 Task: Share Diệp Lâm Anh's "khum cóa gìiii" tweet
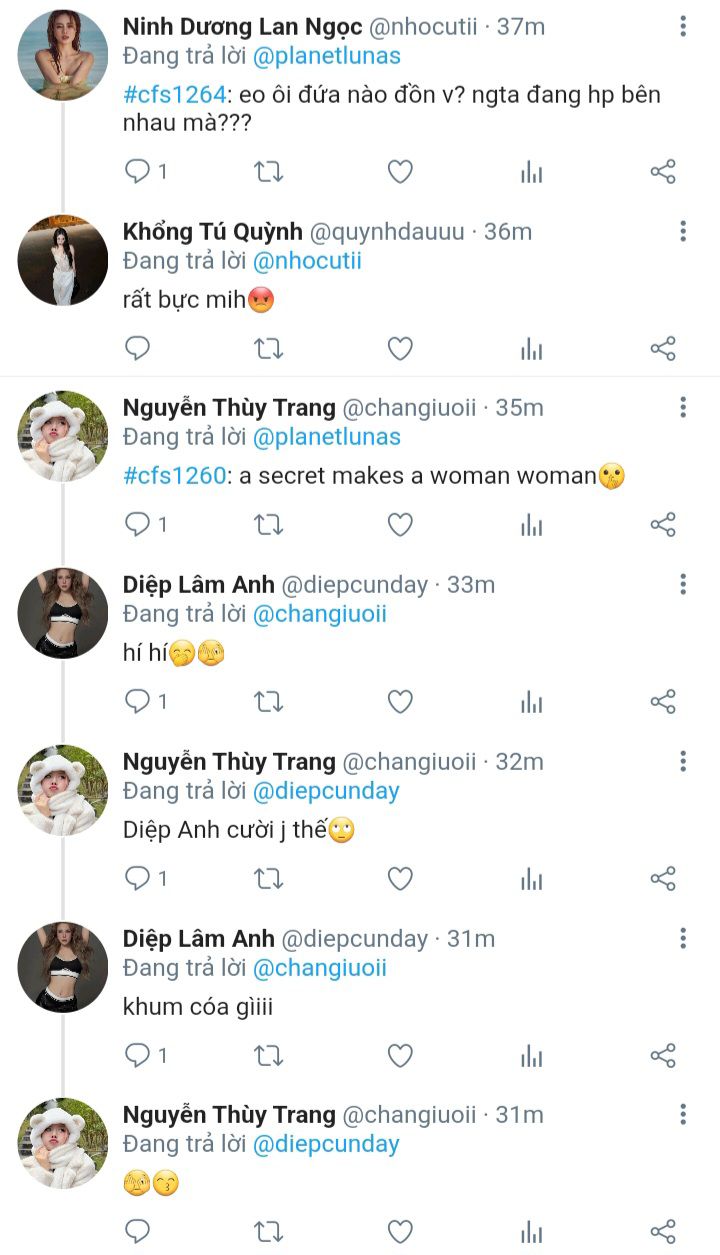click(x=663, y=1055)
